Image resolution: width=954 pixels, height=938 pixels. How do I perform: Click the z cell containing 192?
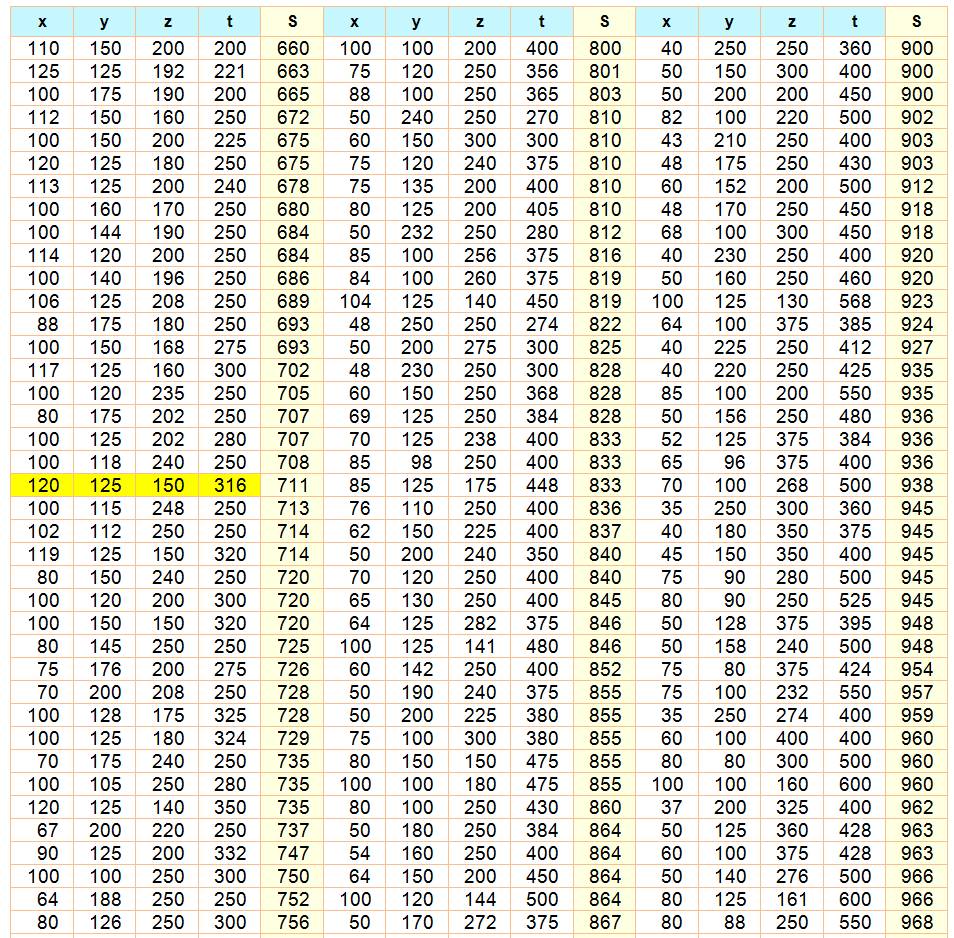pos(167,71)
